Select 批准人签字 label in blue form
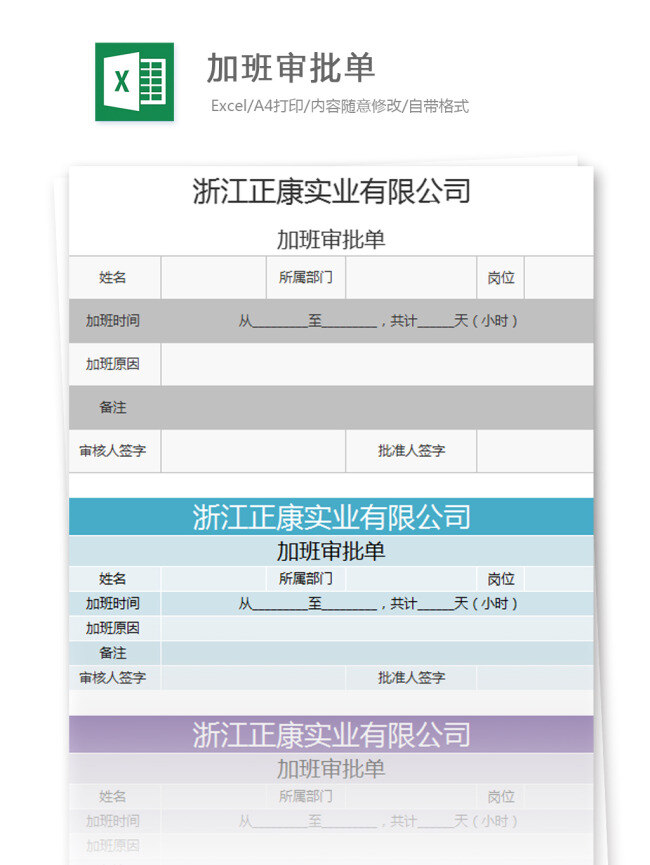The width and height of the screenshot is (650, 865). (411, 678)
